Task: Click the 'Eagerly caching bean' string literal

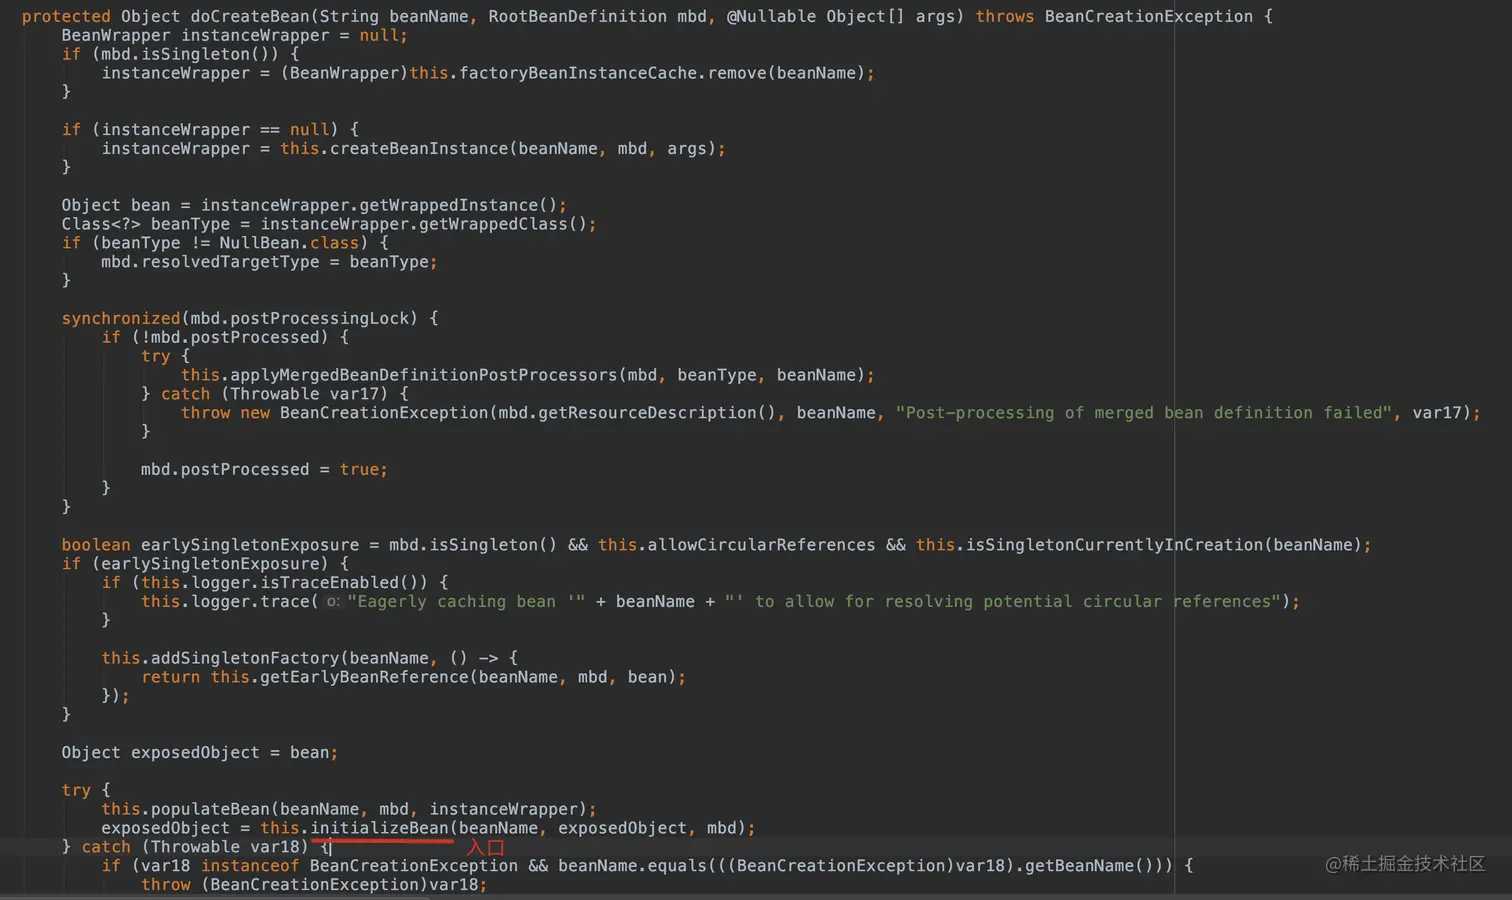Action: point(466,603)
